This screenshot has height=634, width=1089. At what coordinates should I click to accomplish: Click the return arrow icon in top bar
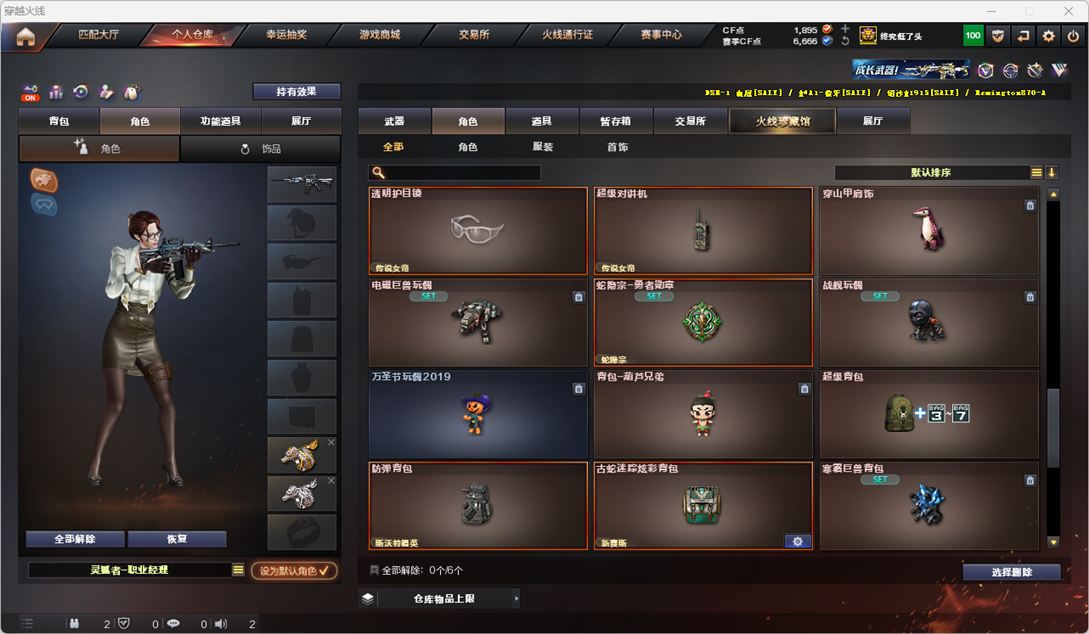pyautogui.click(x=1023, y=35)
